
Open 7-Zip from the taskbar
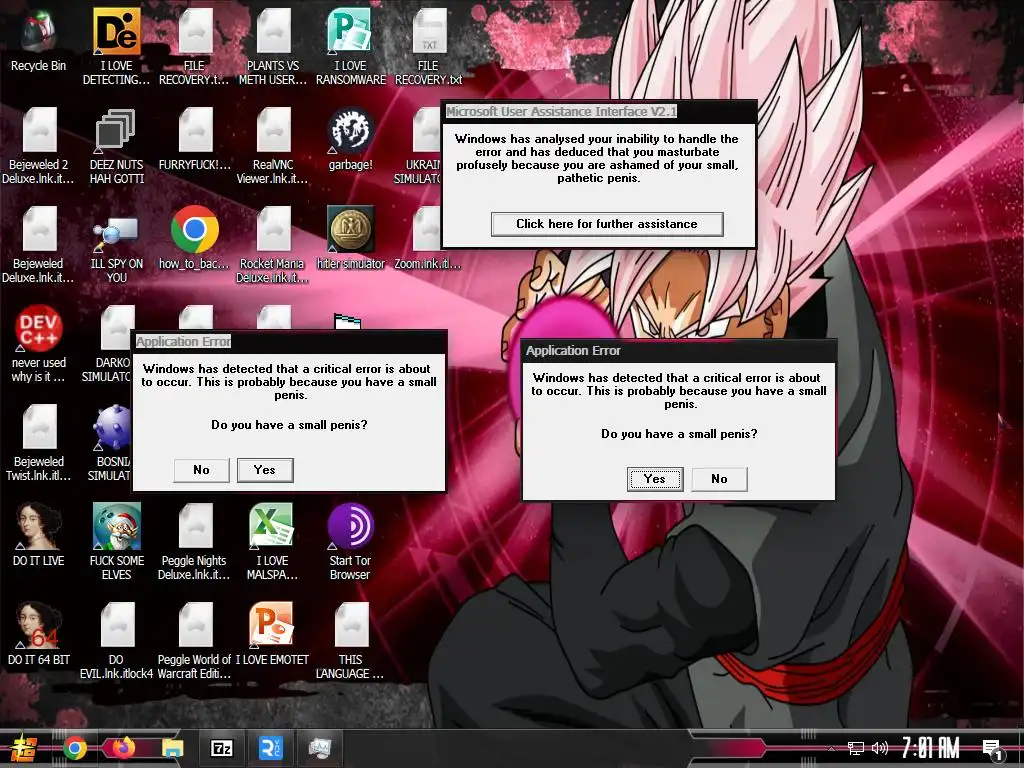(221, 748)
